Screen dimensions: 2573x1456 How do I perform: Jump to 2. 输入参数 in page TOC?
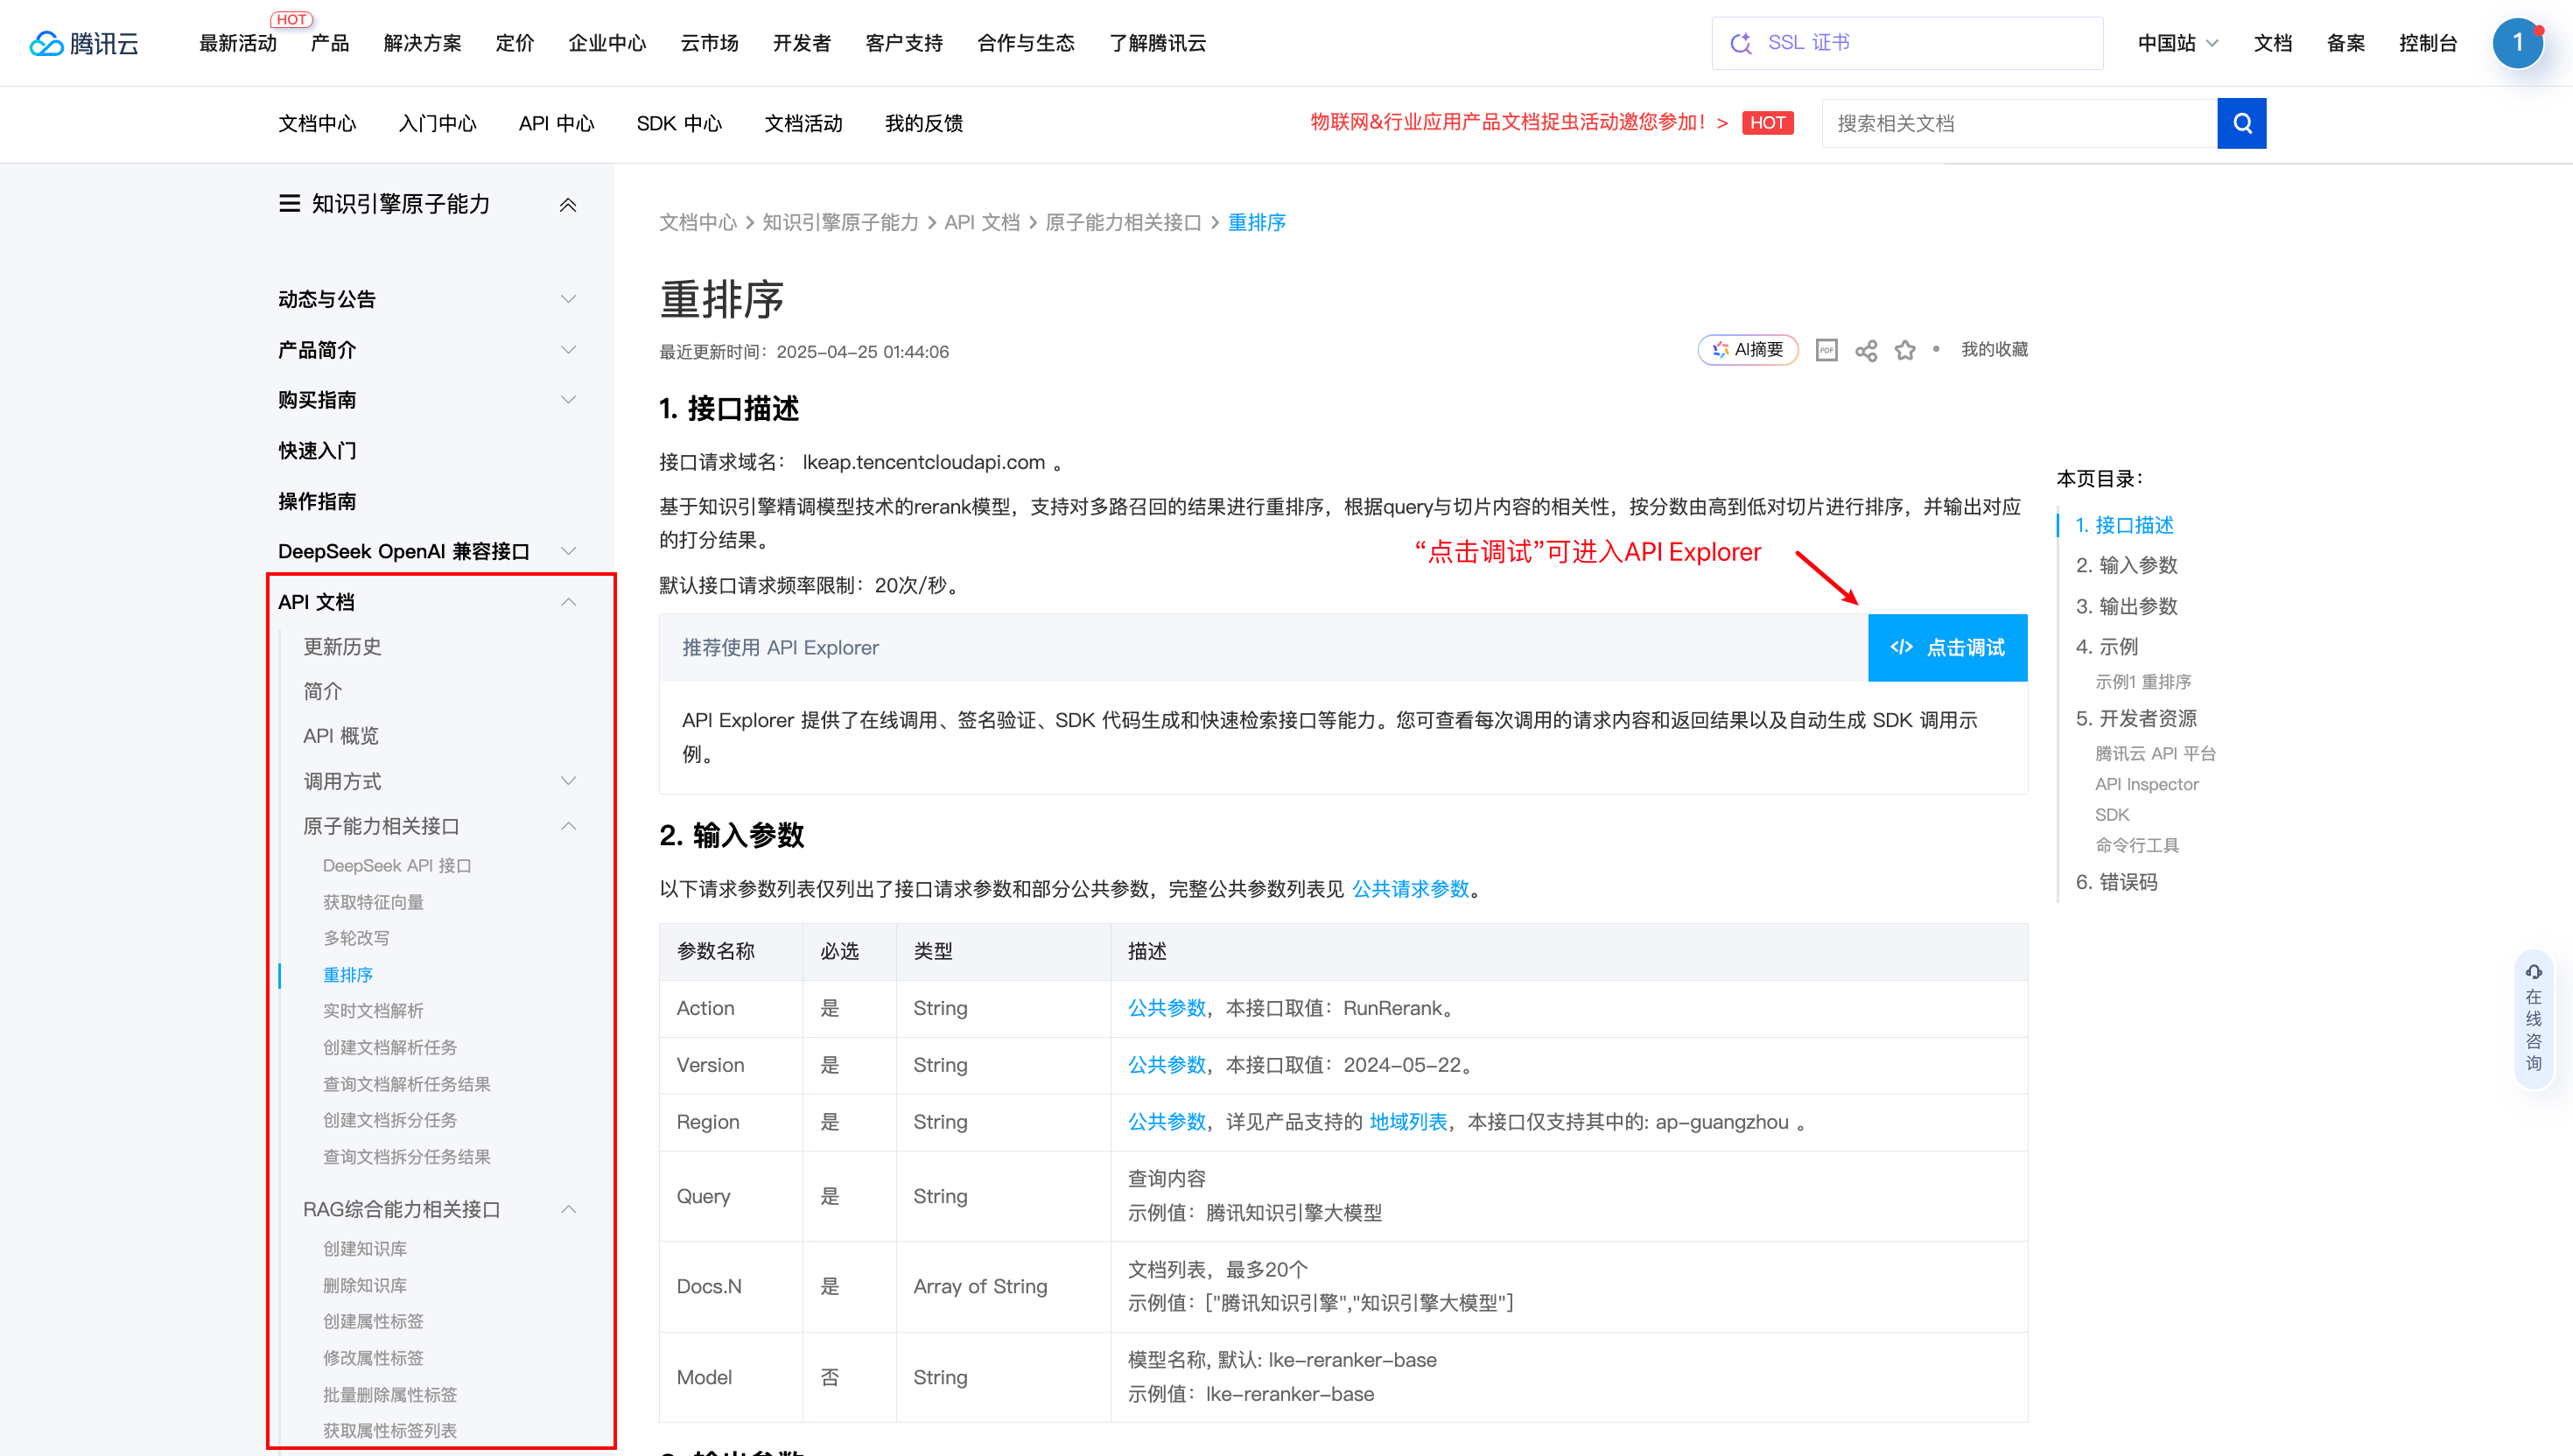tap(2126, 565)
